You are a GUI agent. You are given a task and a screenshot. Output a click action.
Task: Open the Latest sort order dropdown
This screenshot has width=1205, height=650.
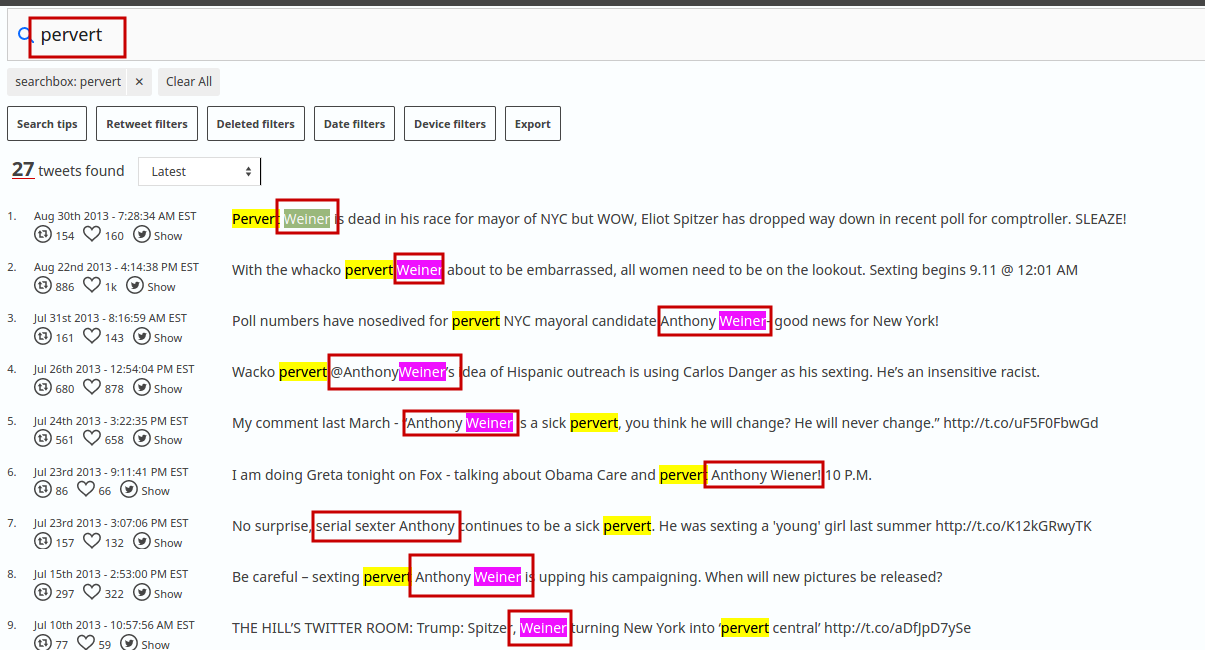(x=199, y=171)
